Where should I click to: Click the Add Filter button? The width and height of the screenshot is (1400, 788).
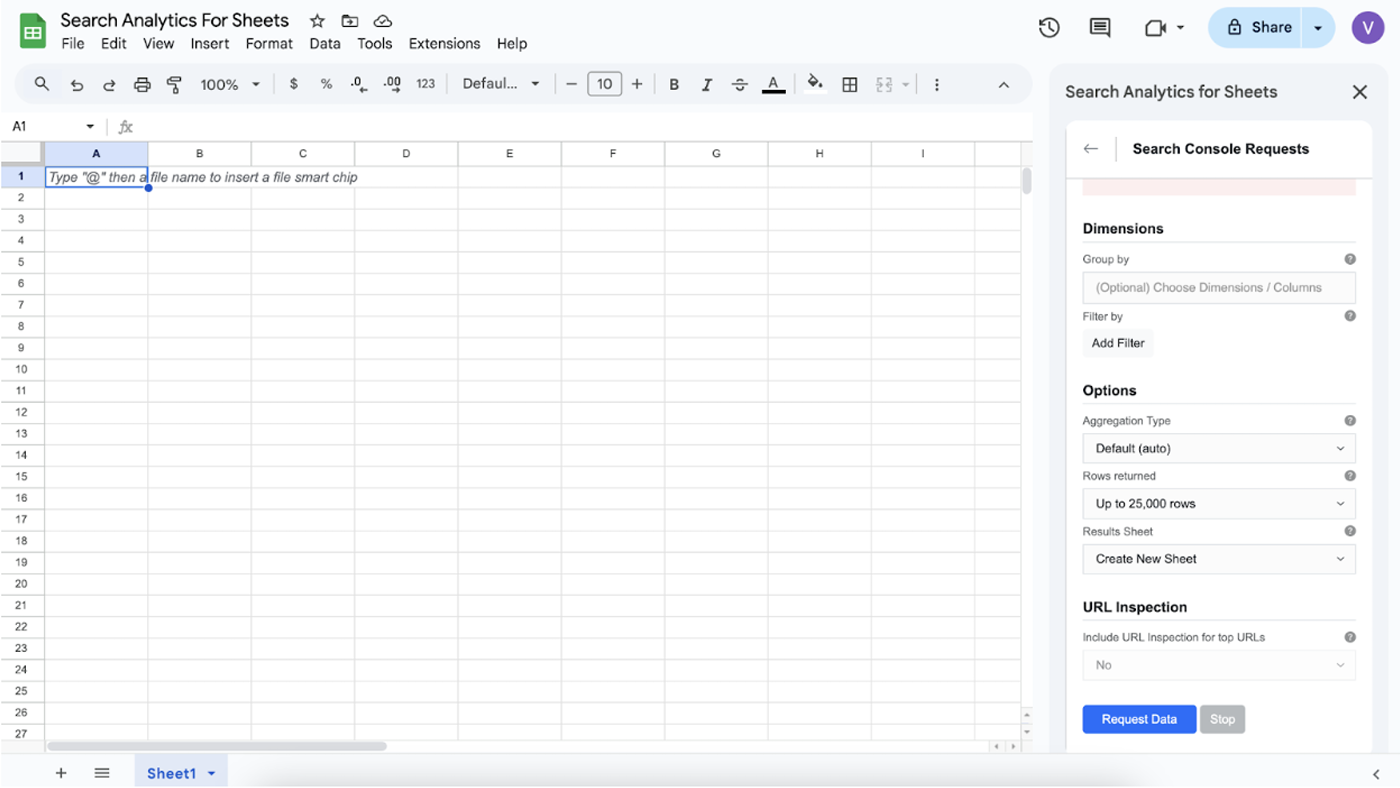(1118, 343)
